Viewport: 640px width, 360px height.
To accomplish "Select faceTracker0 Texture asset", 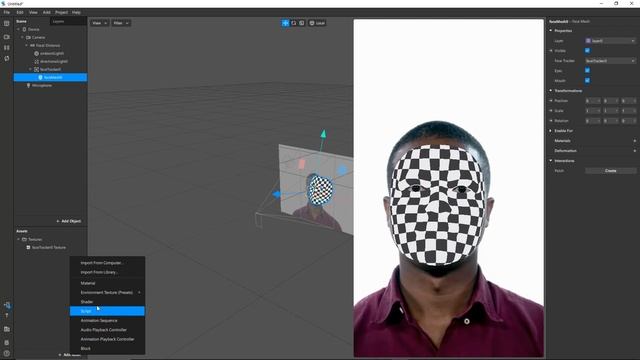I will tap(49, 247).
